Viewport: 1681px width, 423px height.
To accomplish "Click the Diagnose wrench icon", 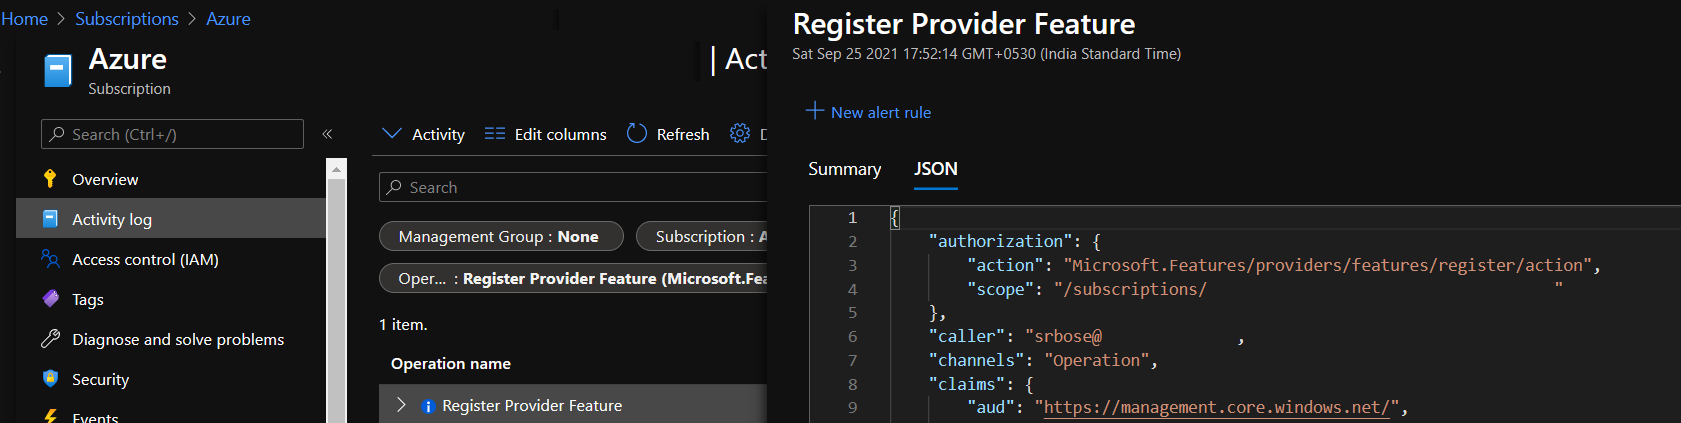I will click(50, 339).
